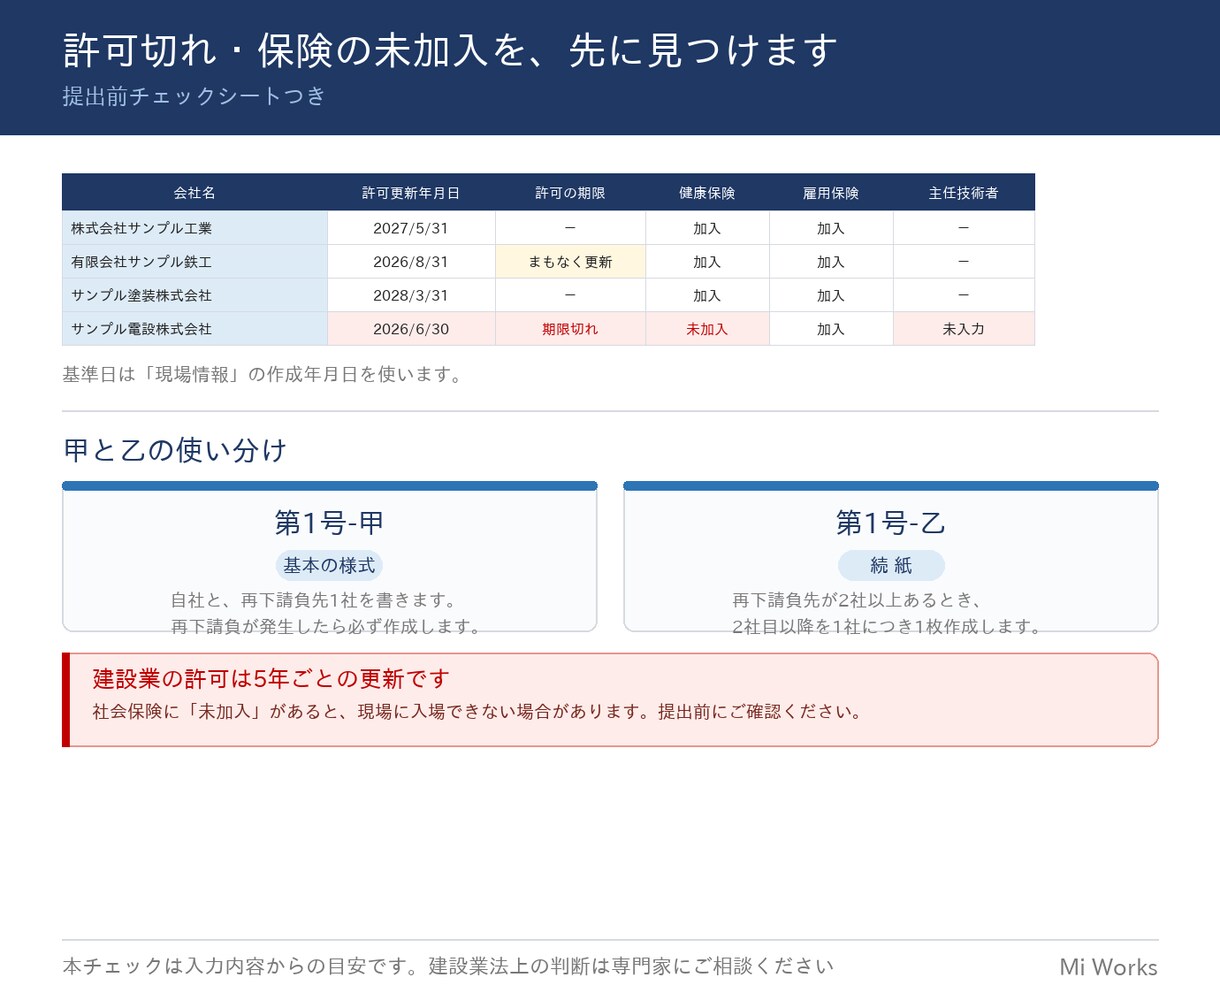Click the まもなく更新 status cell
Image resolution: width=1220 pixels, height=1008 pixels.
point(570,262)
